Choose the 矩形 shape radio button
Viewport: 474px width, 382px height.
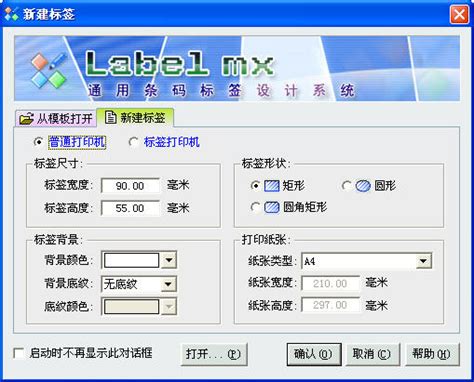(255, 186)
